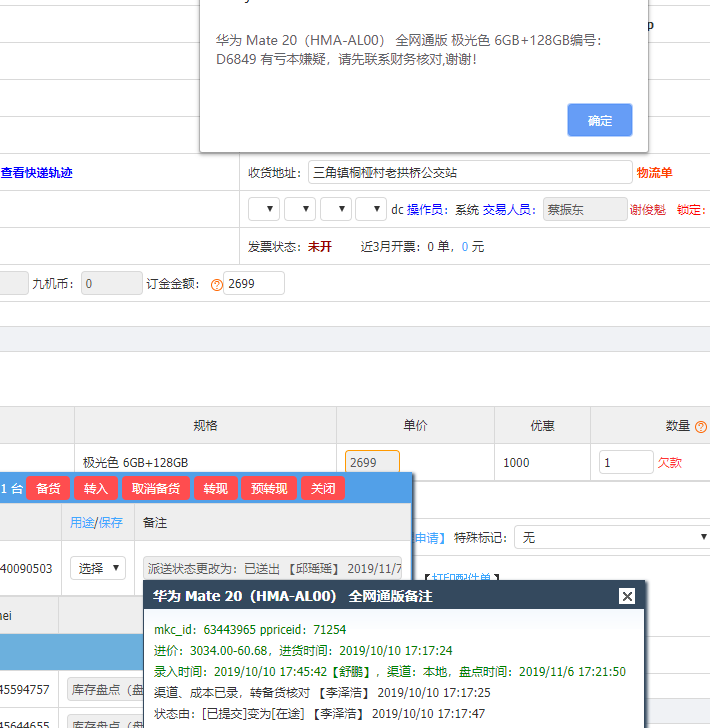Open the 查看快递轨迹 link
This screenshot has height=728, width=710.
click(x=36, y=173)
